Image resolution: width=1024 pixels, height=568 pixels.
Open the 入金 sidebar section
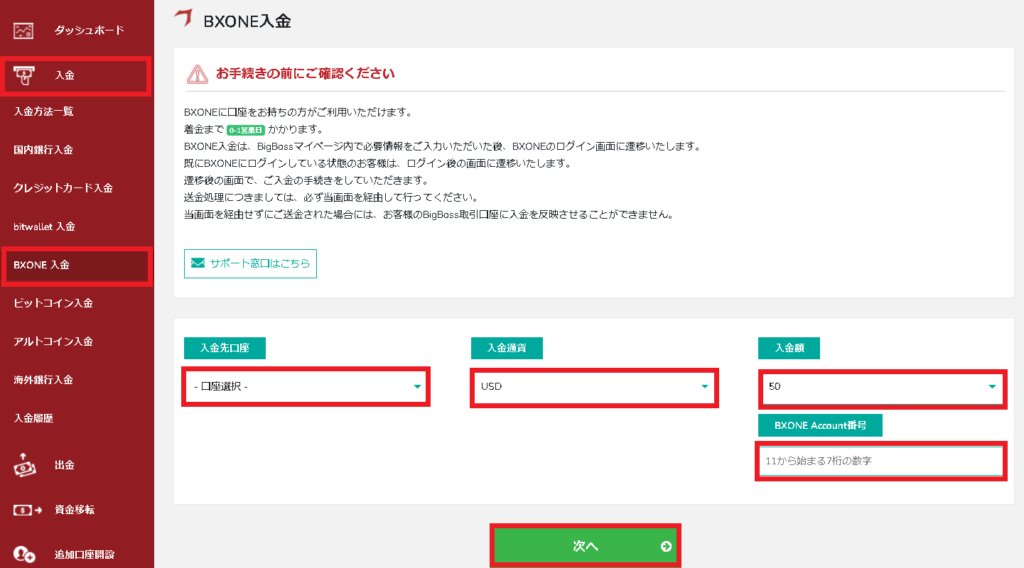tap(77, 75)
